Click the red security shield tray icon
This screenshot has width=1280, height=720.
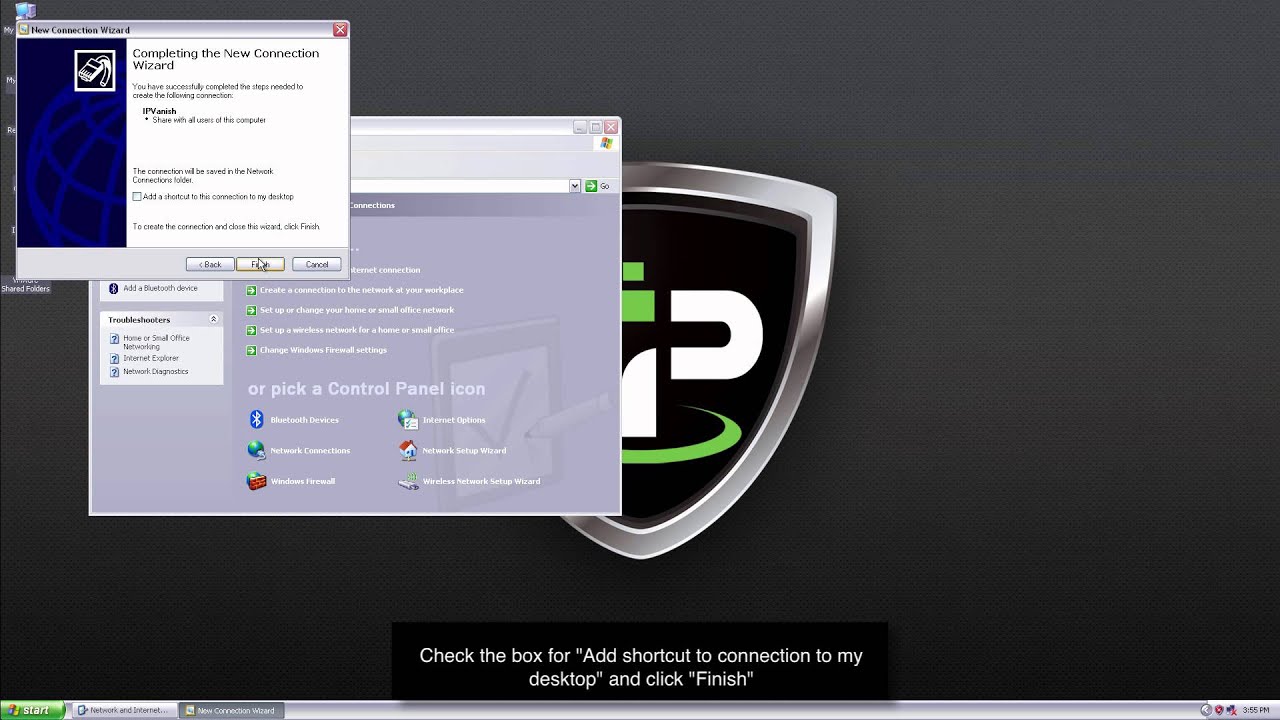coord(1219,710)
